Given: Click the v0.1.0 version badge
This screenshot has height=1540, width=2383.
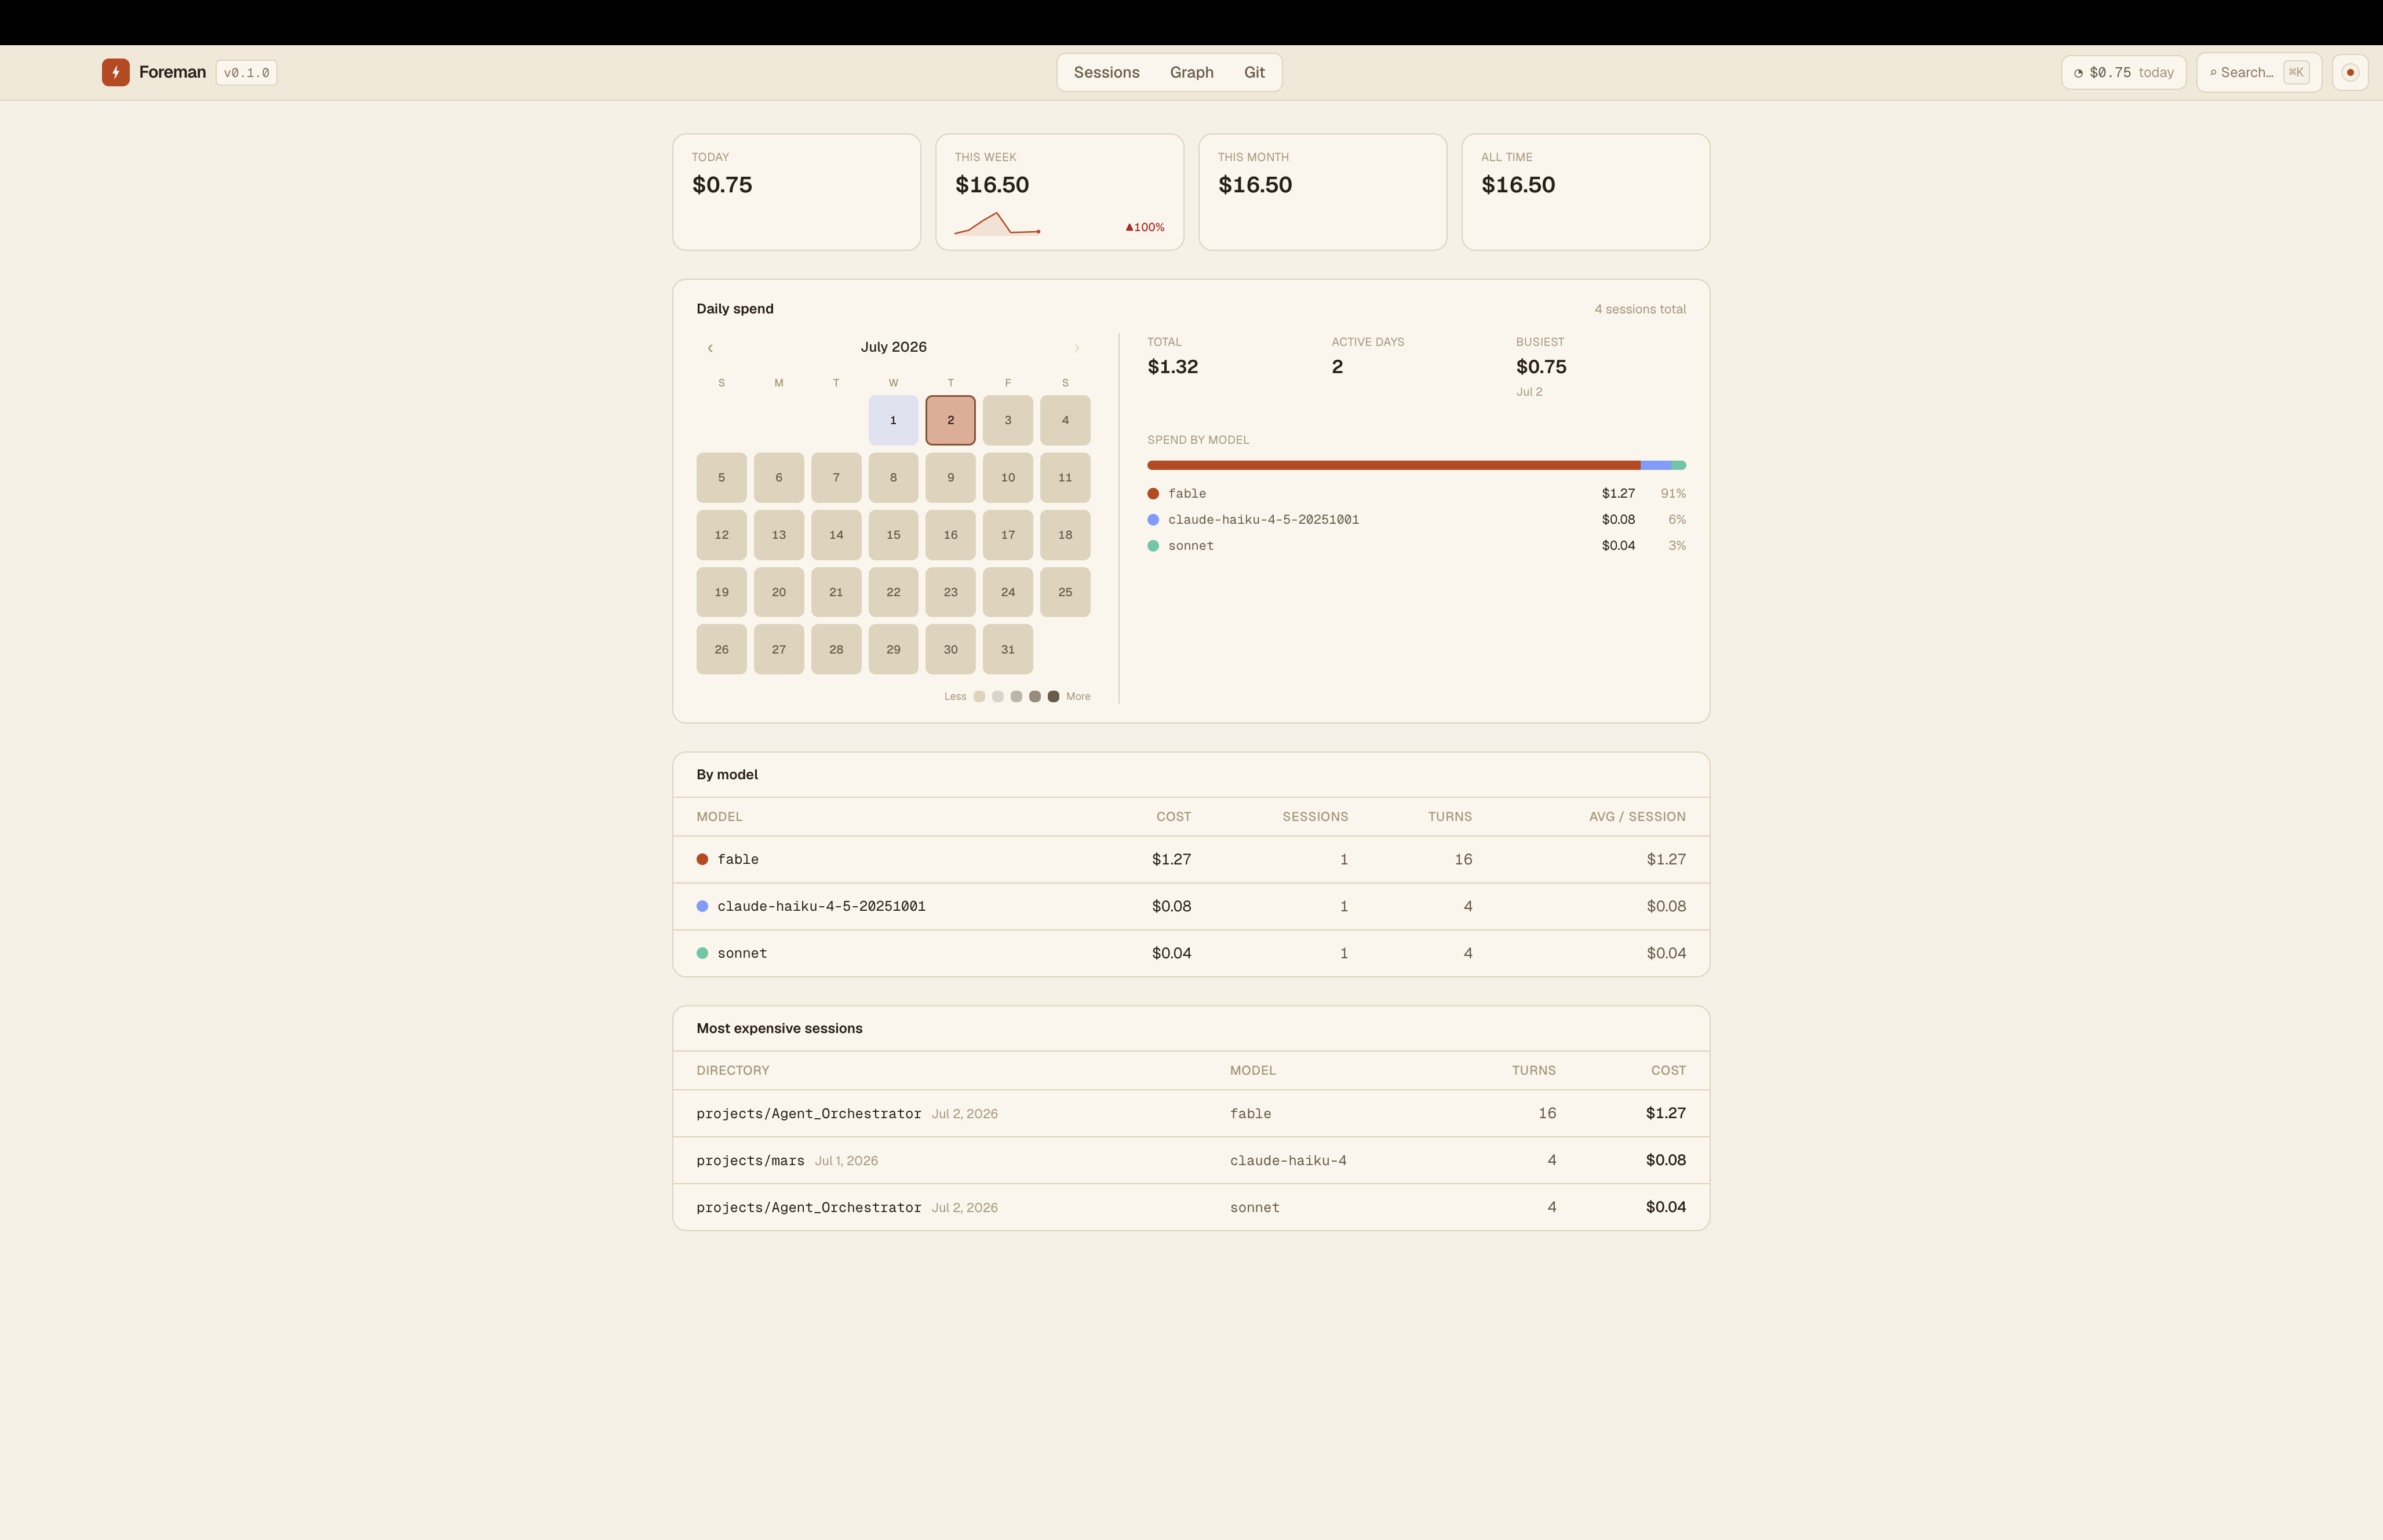Looking at the screenshot, I should tap(246, 72).
